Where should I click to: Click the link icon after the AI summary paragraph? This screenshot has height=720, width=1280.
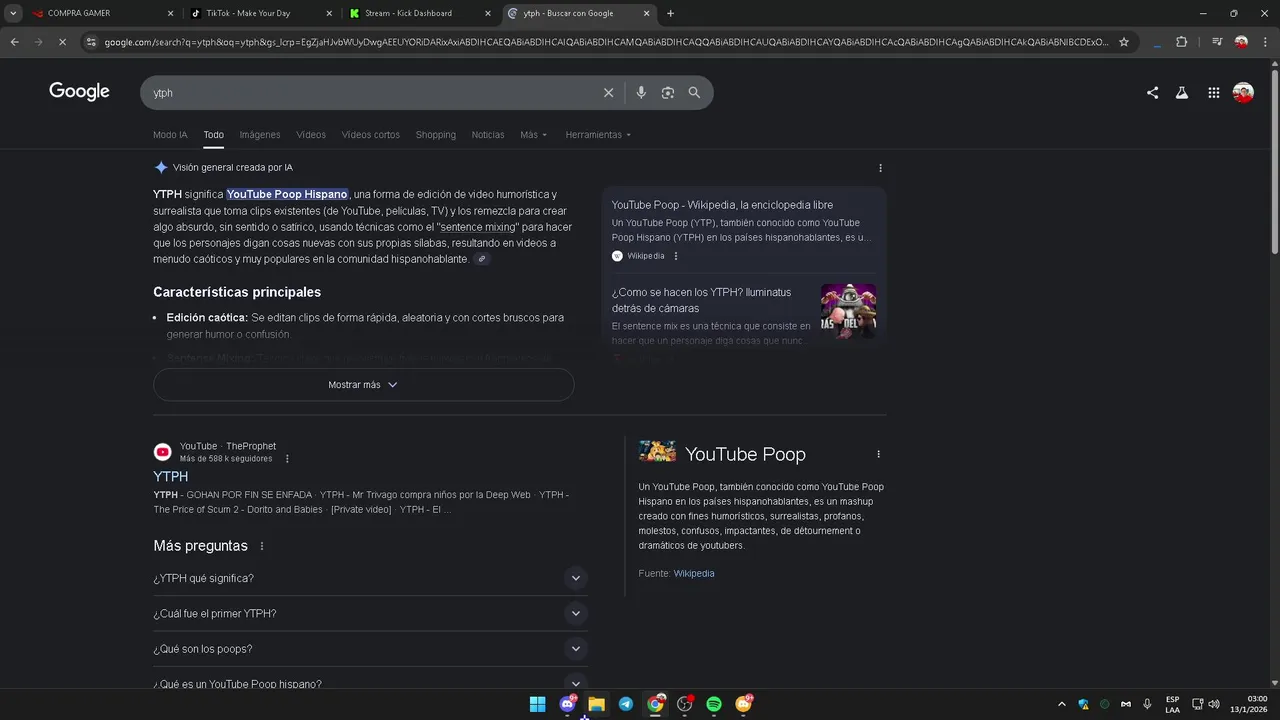pyautogui.click(x=482, y=259)
